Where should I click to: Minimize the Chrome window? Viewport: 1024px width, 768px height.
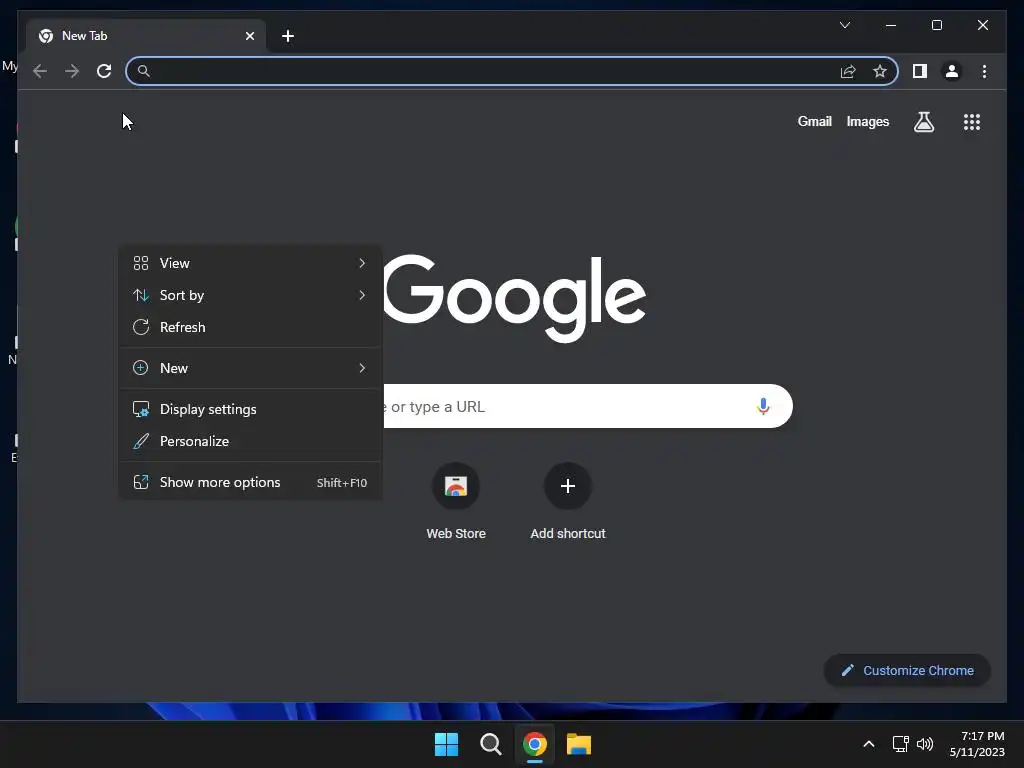tap(891, 25)
